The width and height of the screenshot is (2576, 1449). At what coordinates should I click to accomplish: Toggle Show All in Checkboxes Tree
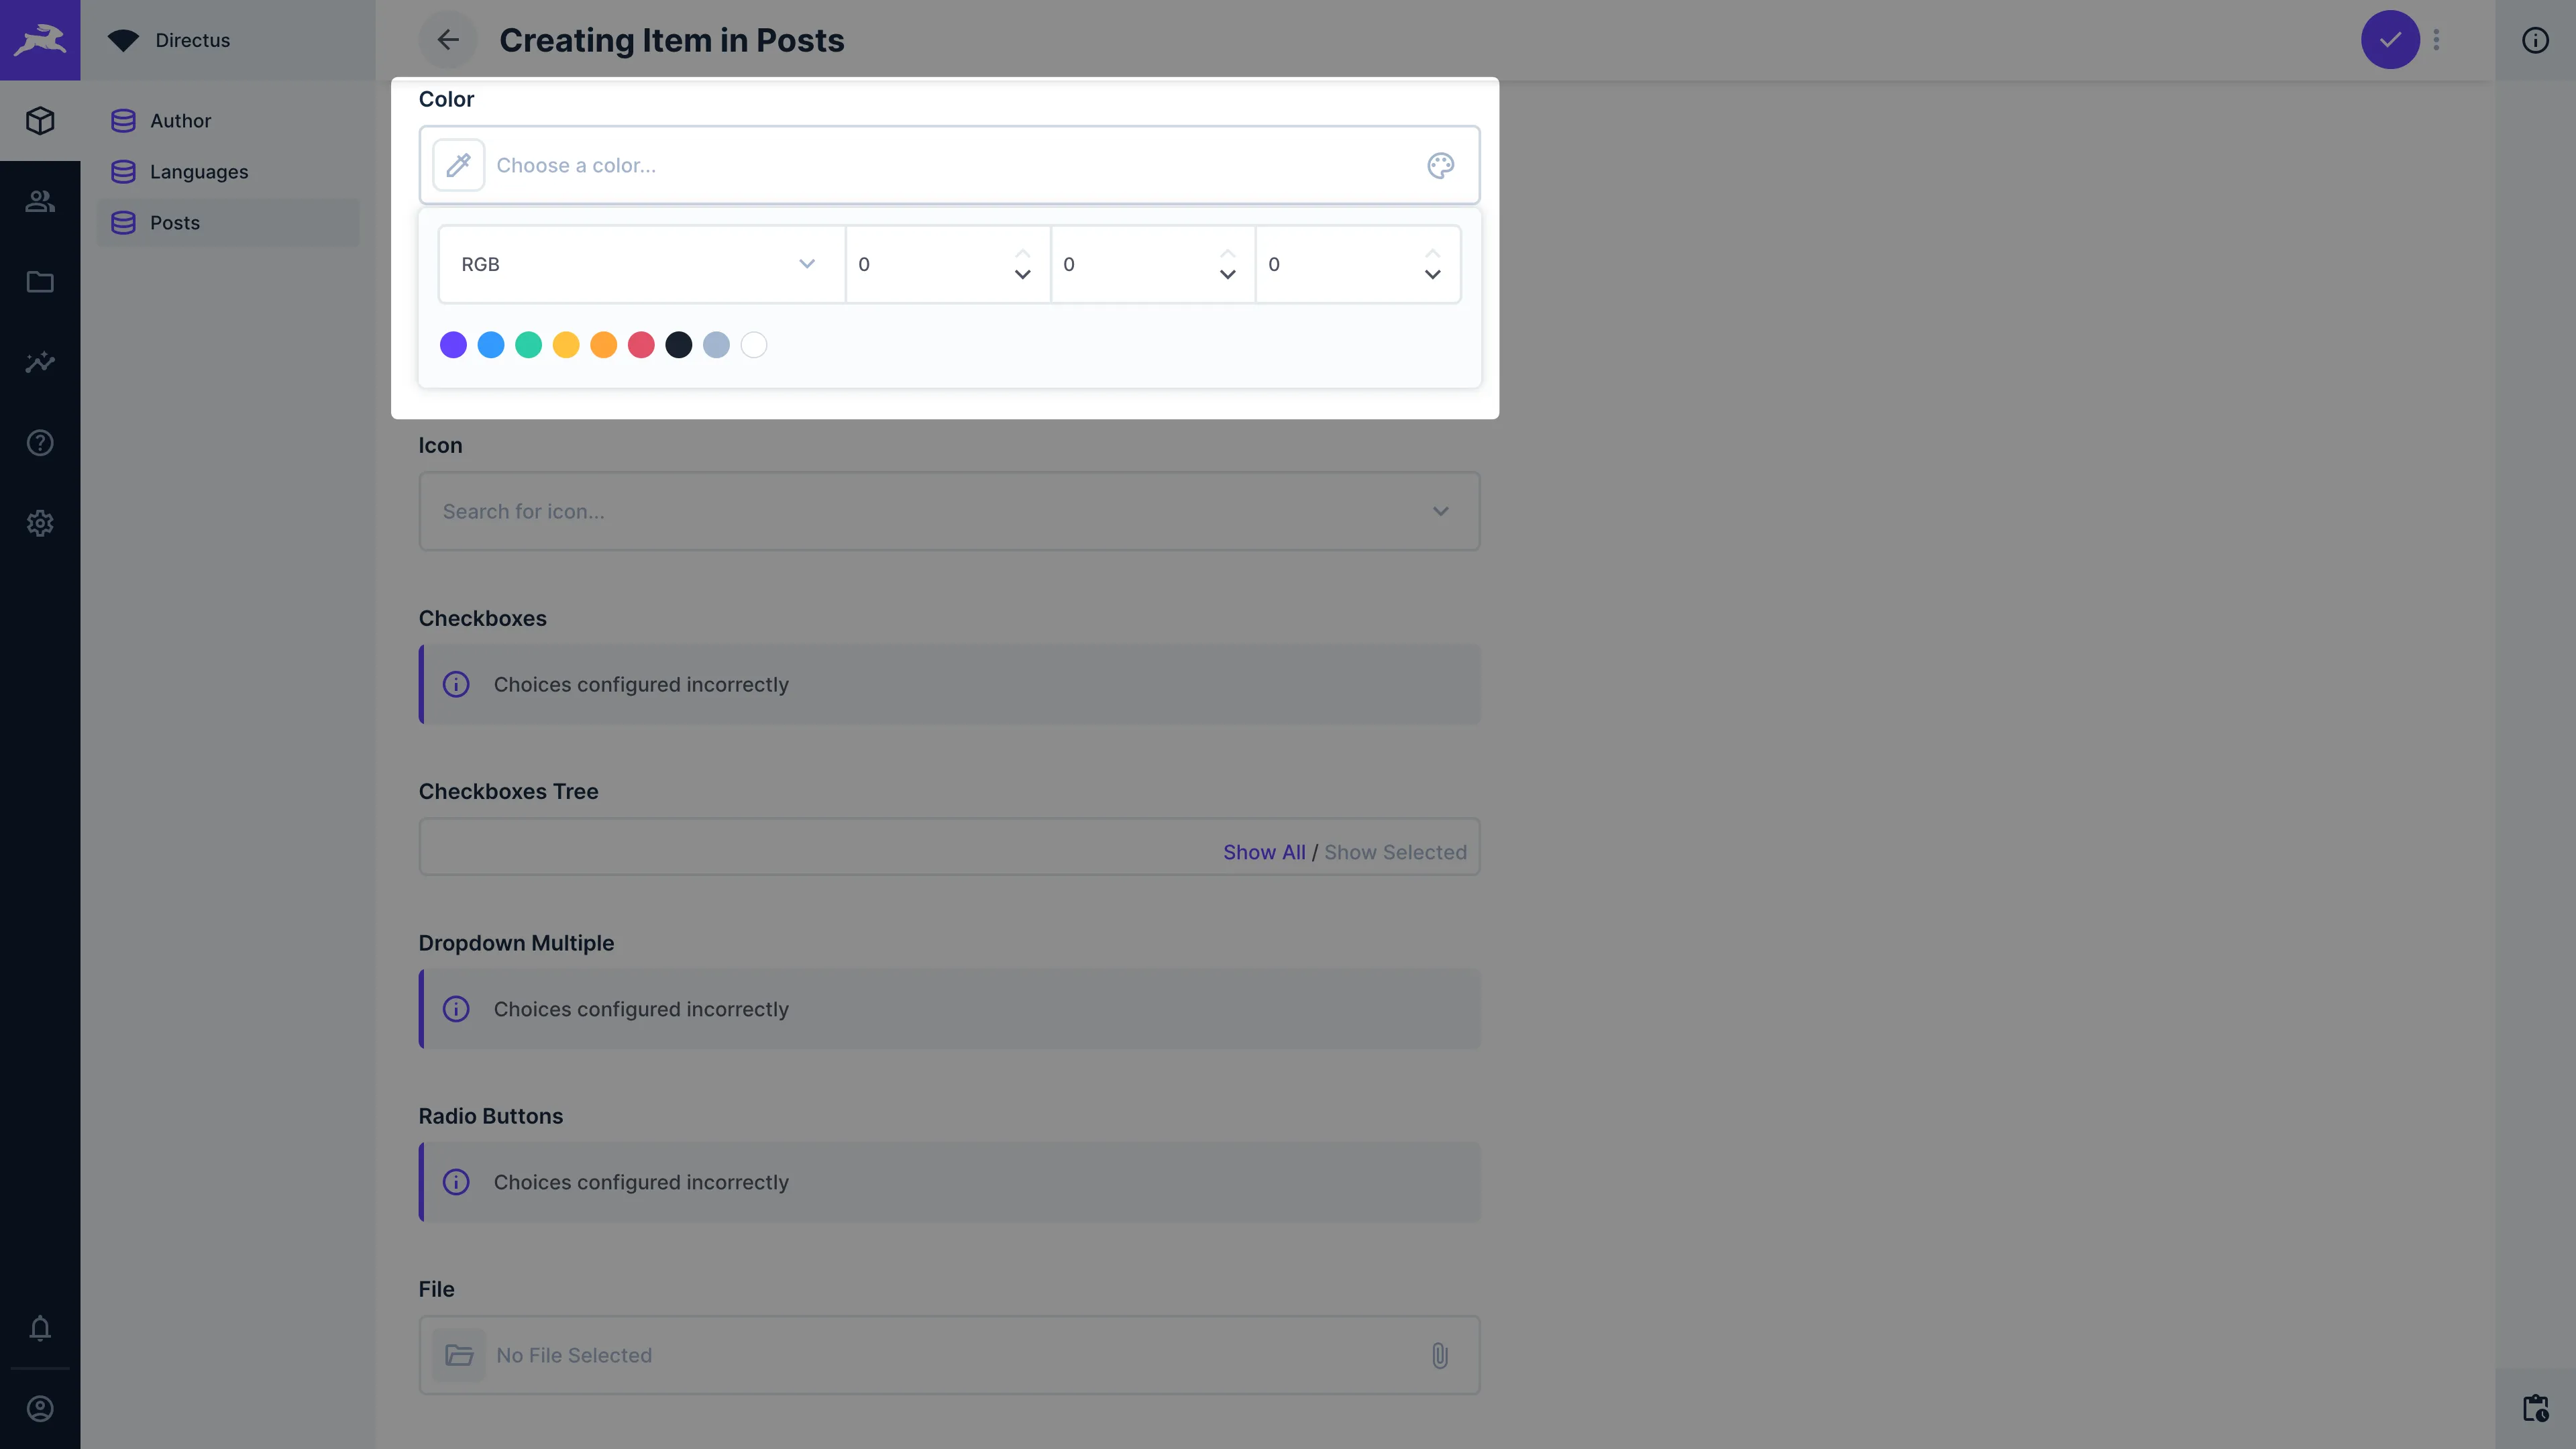pyautogui.click(x=1263, y=851)
